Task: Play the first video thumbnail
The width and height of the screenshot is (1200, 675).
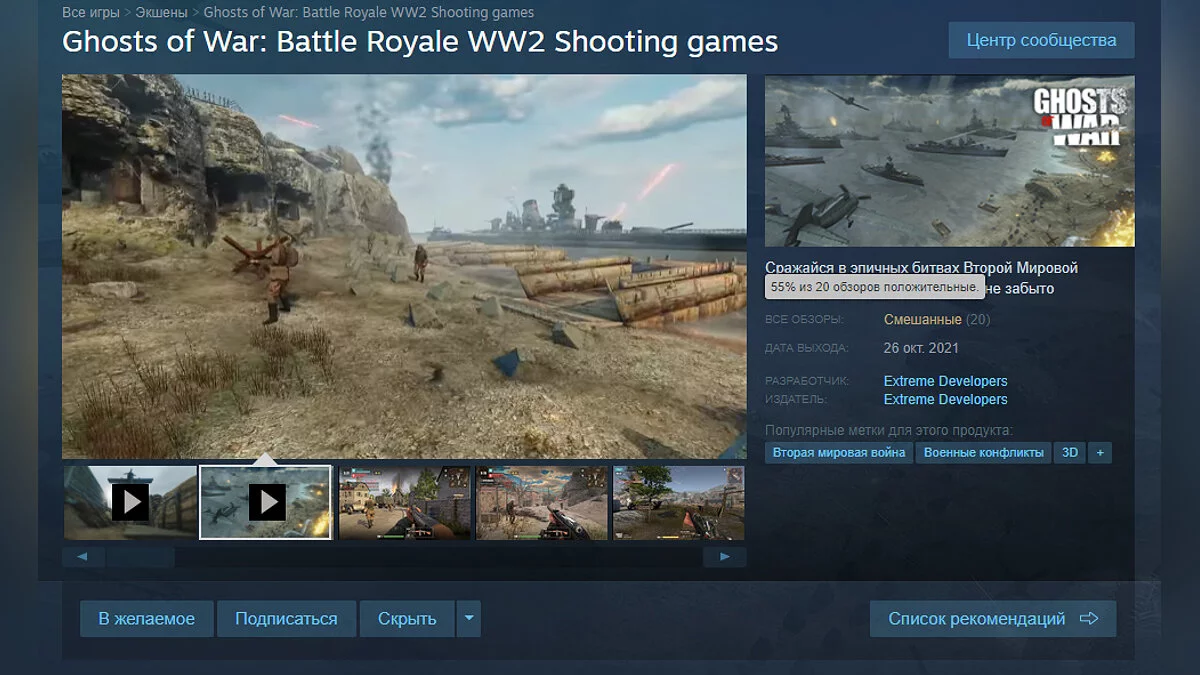Action: pyautogui.click(x=130, y=502)
